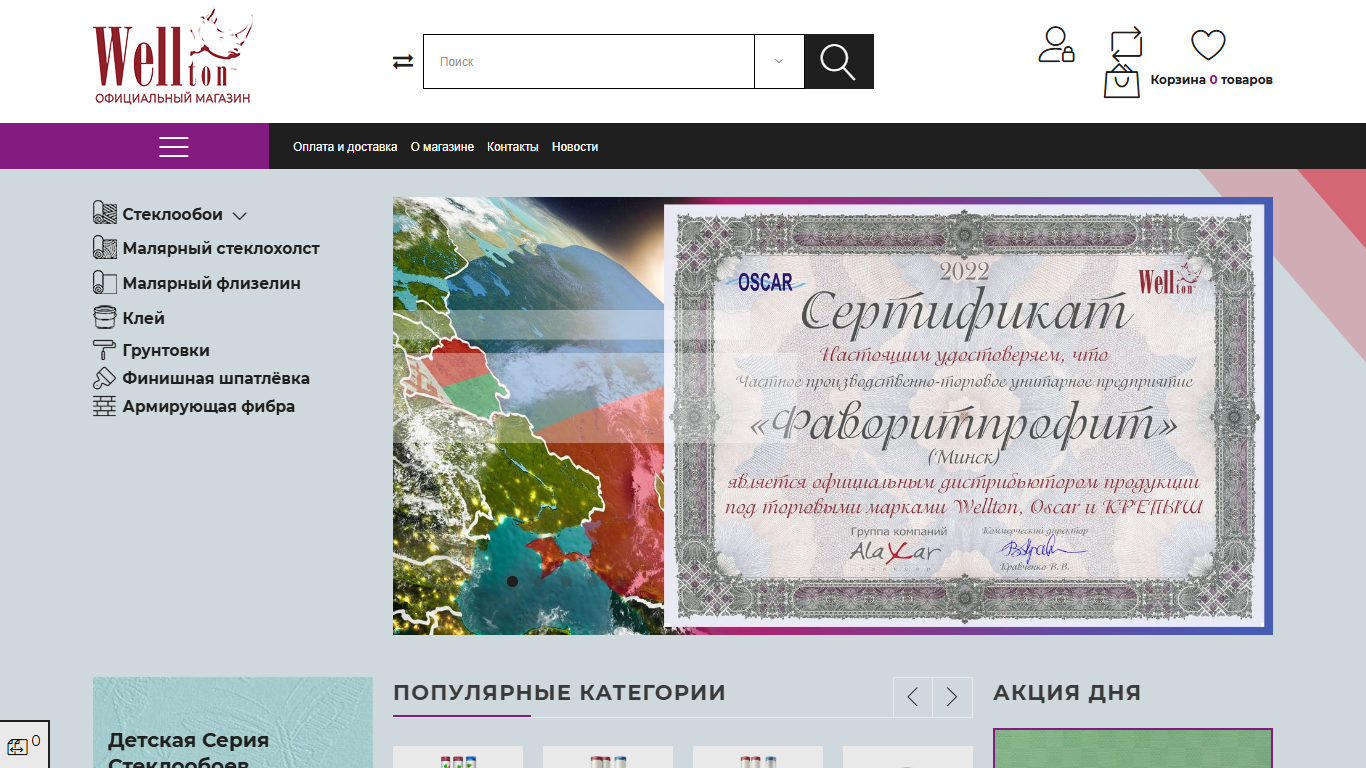Image resolution: width=1366 pixels, height=768 pixels.
Task: Click the swap arrows icon beside search
Action: coord(403,62)
